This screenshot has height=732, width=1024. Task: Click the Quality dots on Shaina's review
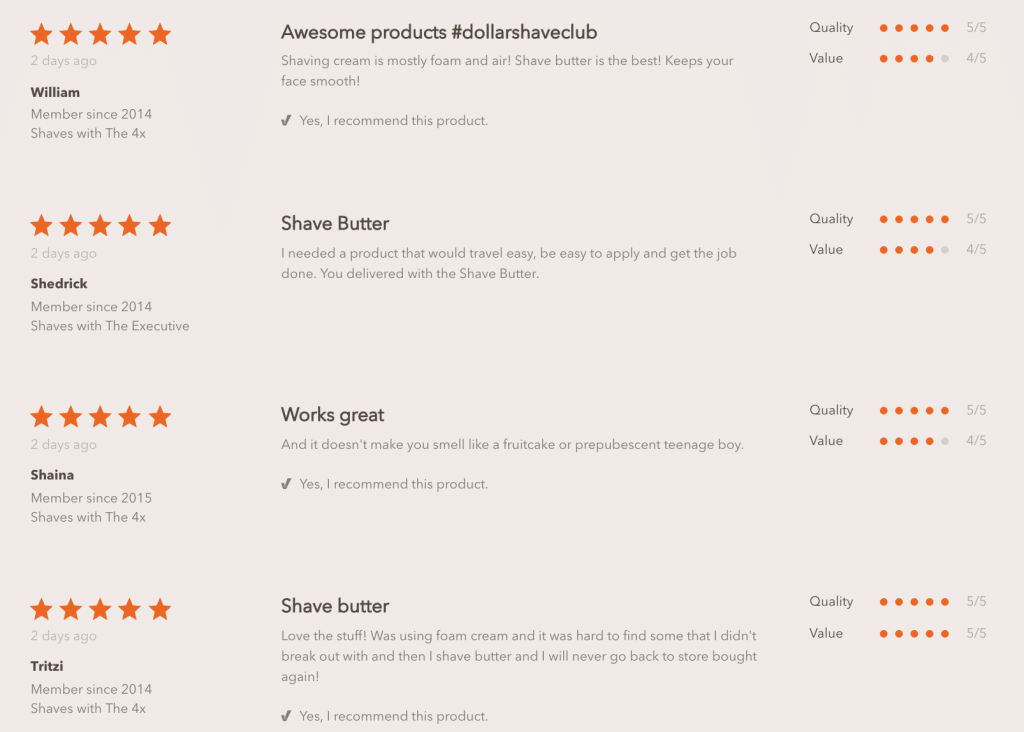coord(914,410)
